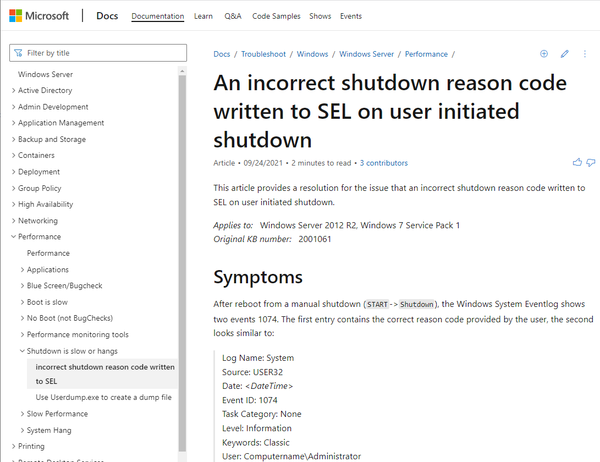Viewport: 600px width, 462px height.
Task: Click the add to collection plus icon
Action: pyautogui.click(x=544, y=54)
